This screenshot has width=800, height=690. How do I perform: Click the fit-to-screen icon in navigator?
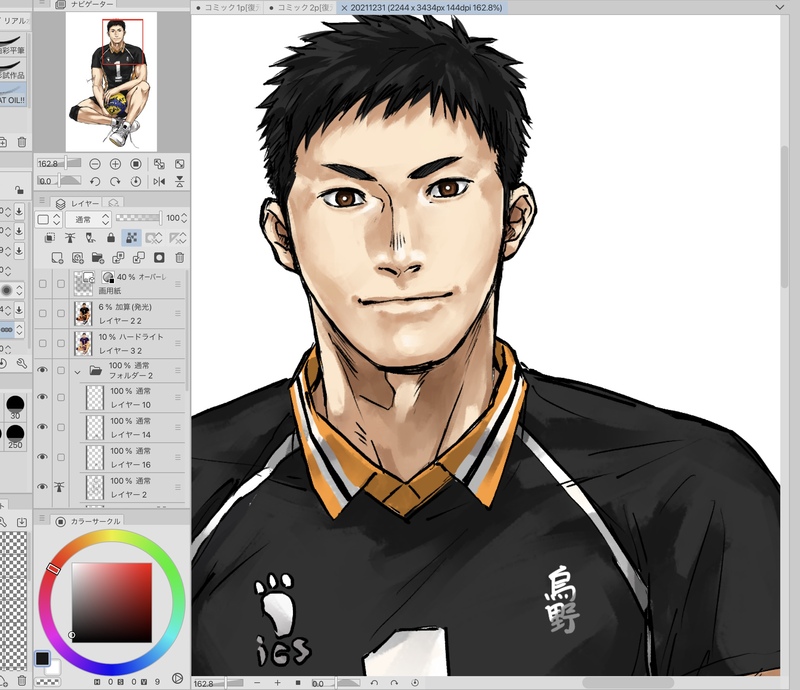coord(180,164)
